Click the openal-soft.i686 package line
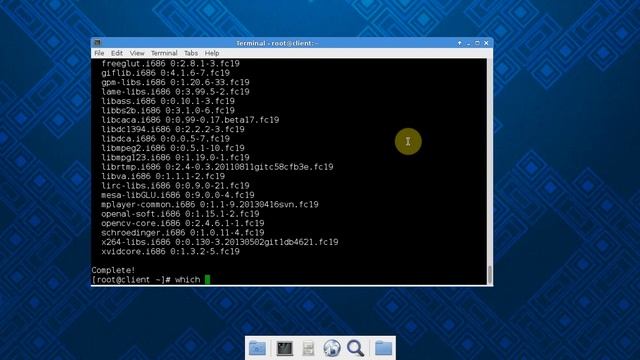Screen dimensions: 640x360 (x=180, y=214)
